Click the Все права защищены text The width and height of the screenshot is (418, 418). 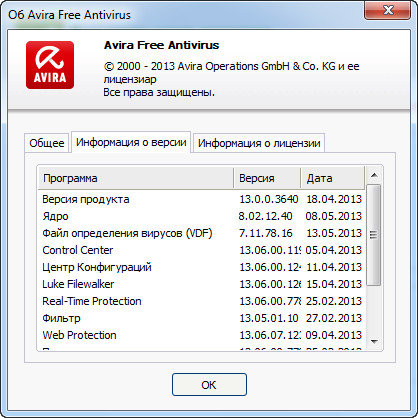coord(159,92)
